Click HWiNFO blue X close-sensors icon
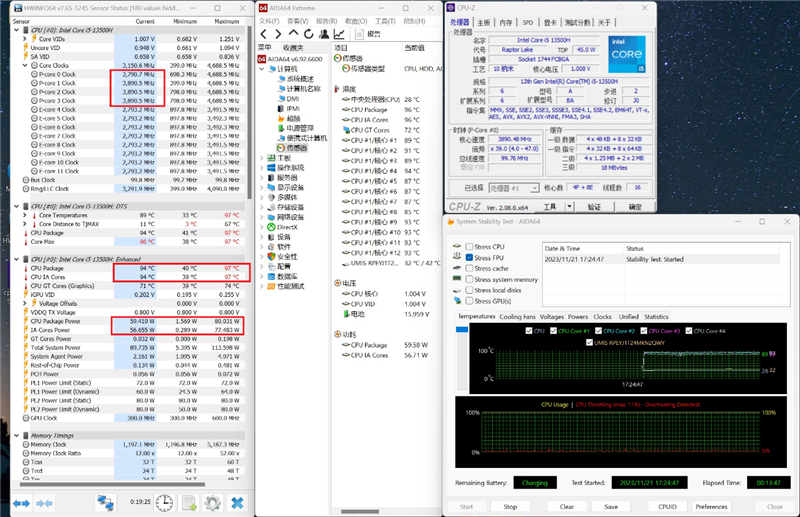Viewport: 800px width, 517px height. tap(237, 503)
